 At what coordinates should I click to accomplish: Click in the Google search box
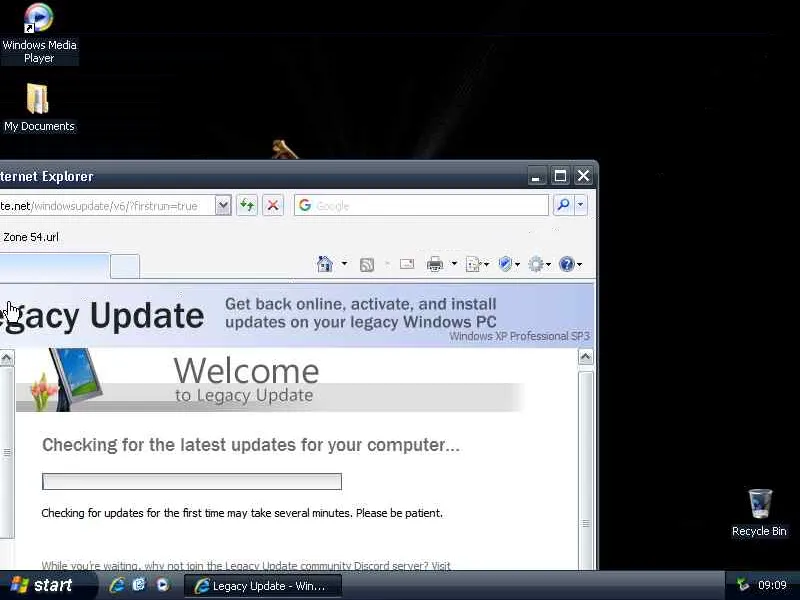point(421,205)
